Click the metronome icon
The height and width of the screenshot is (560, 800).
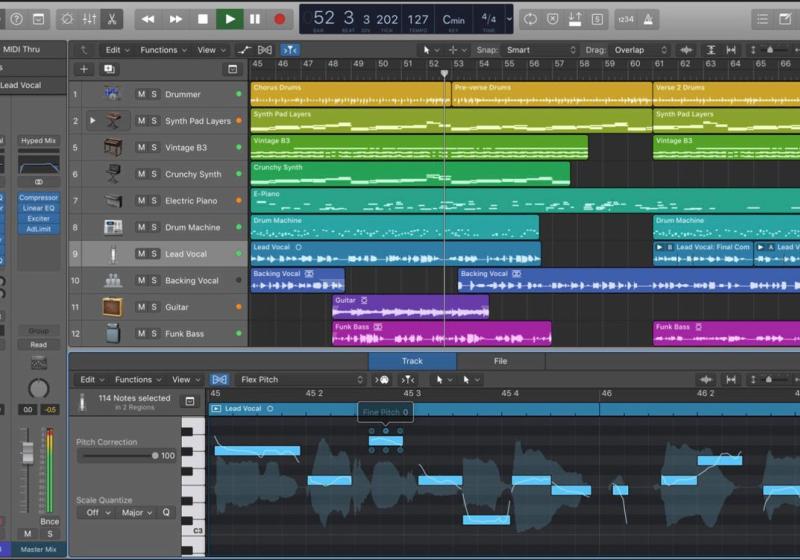[650, 18]
